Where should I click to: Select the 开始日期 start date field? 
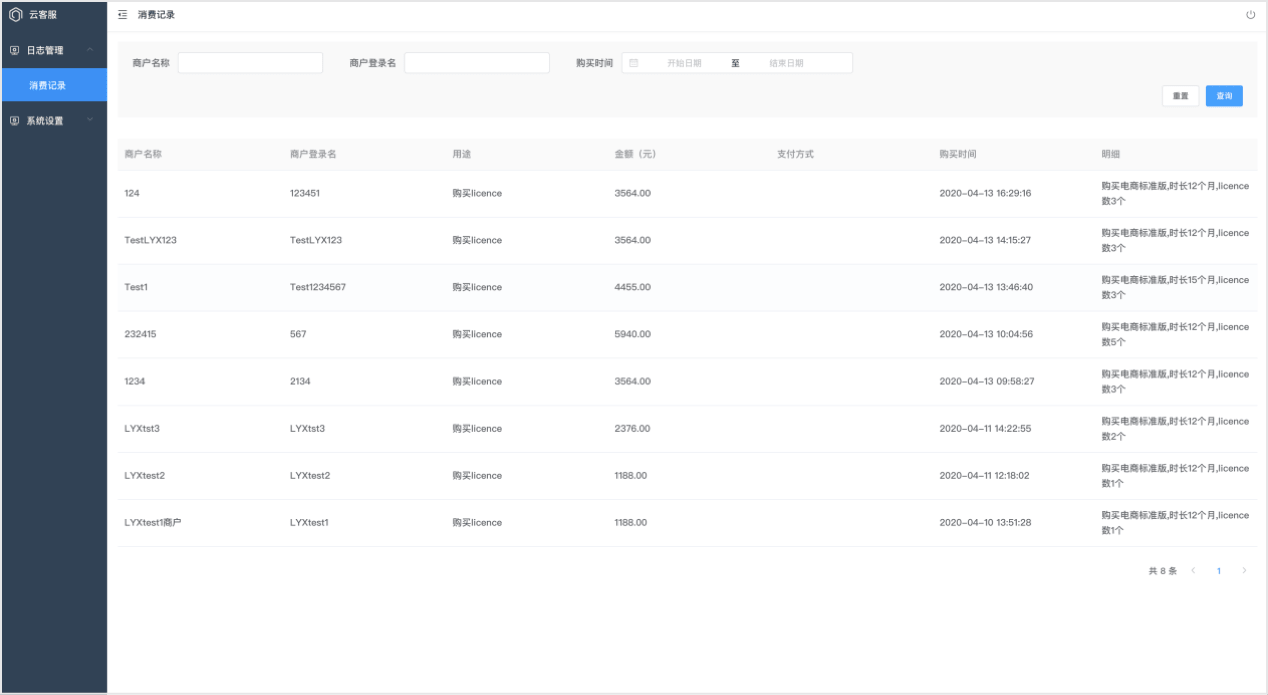pos(684,63)
